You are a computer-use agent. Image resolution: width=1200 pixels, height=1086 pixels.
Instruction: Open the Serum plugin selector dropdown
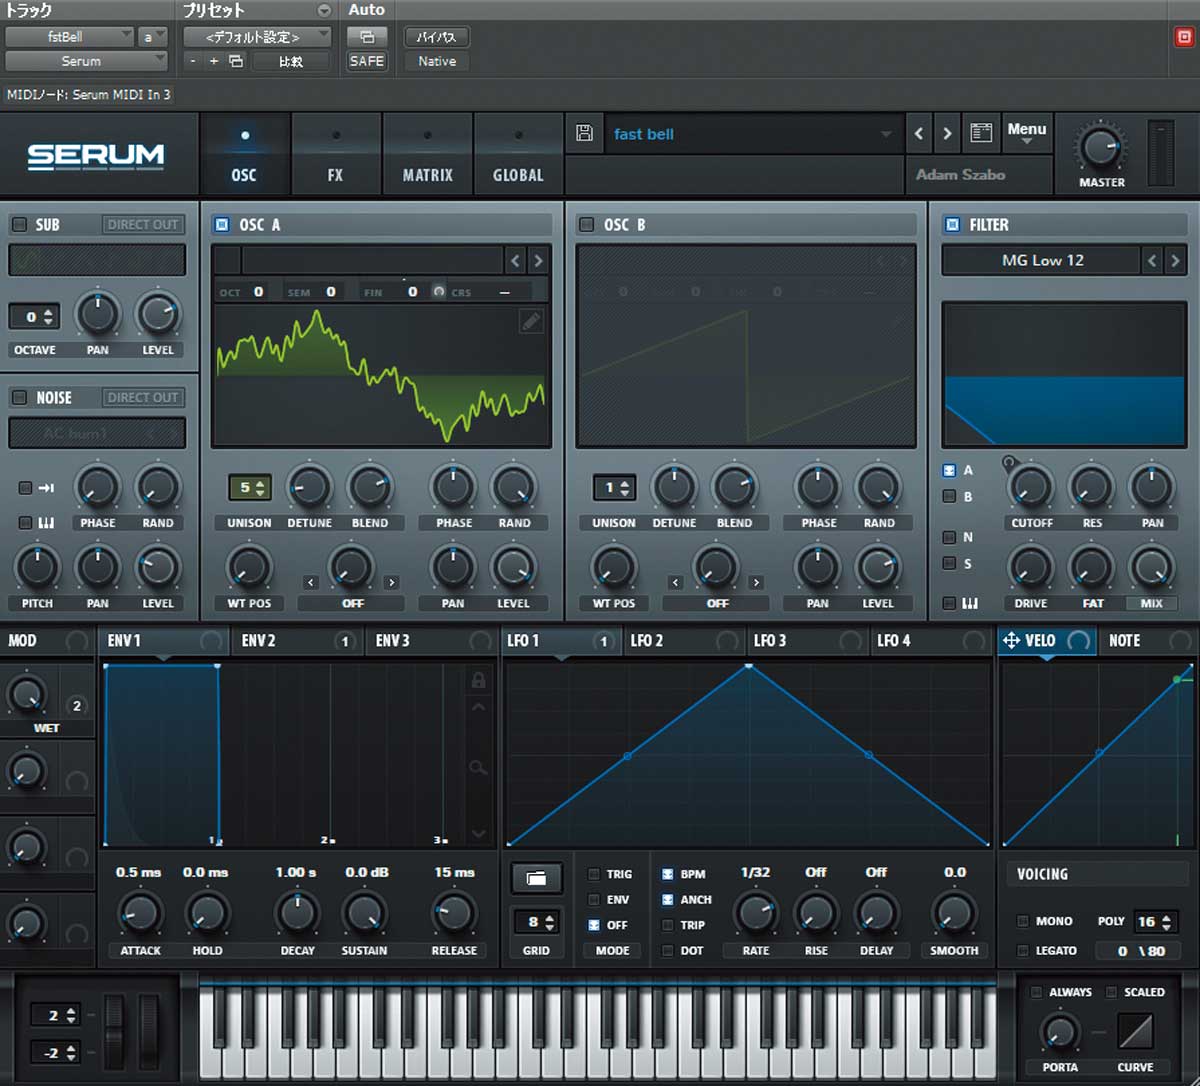click(x=86, y=61)
